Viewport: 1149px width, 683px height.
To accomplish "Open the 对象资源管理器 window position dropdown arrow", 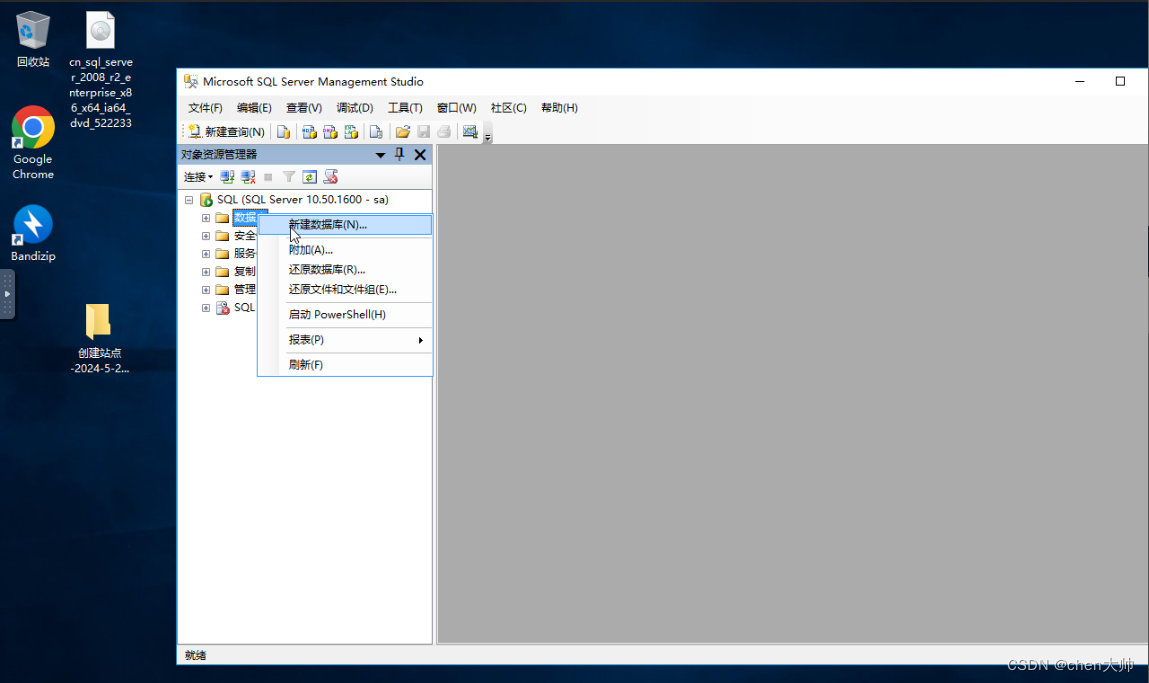I will click(x=380, y=155).
